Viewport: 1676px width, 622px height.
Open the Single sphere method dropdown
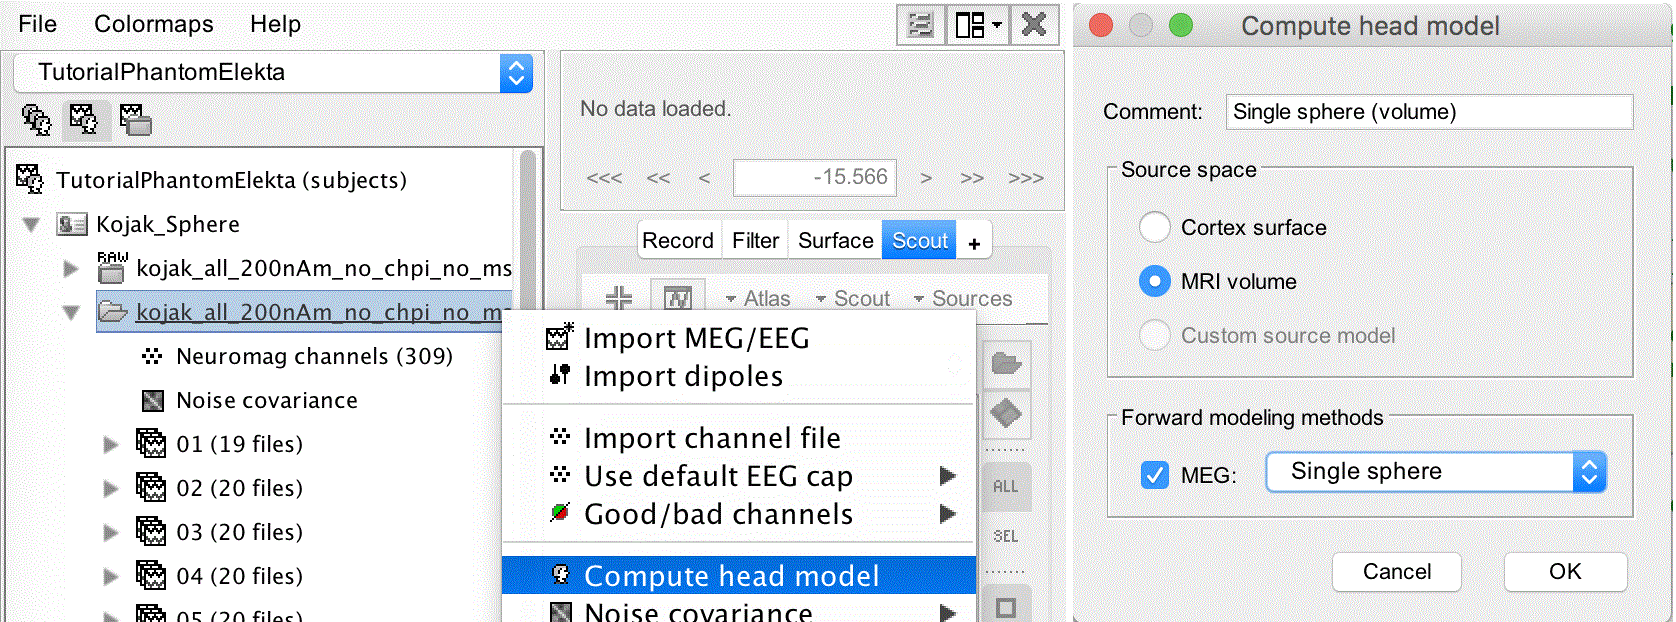tap(1435, 472)
